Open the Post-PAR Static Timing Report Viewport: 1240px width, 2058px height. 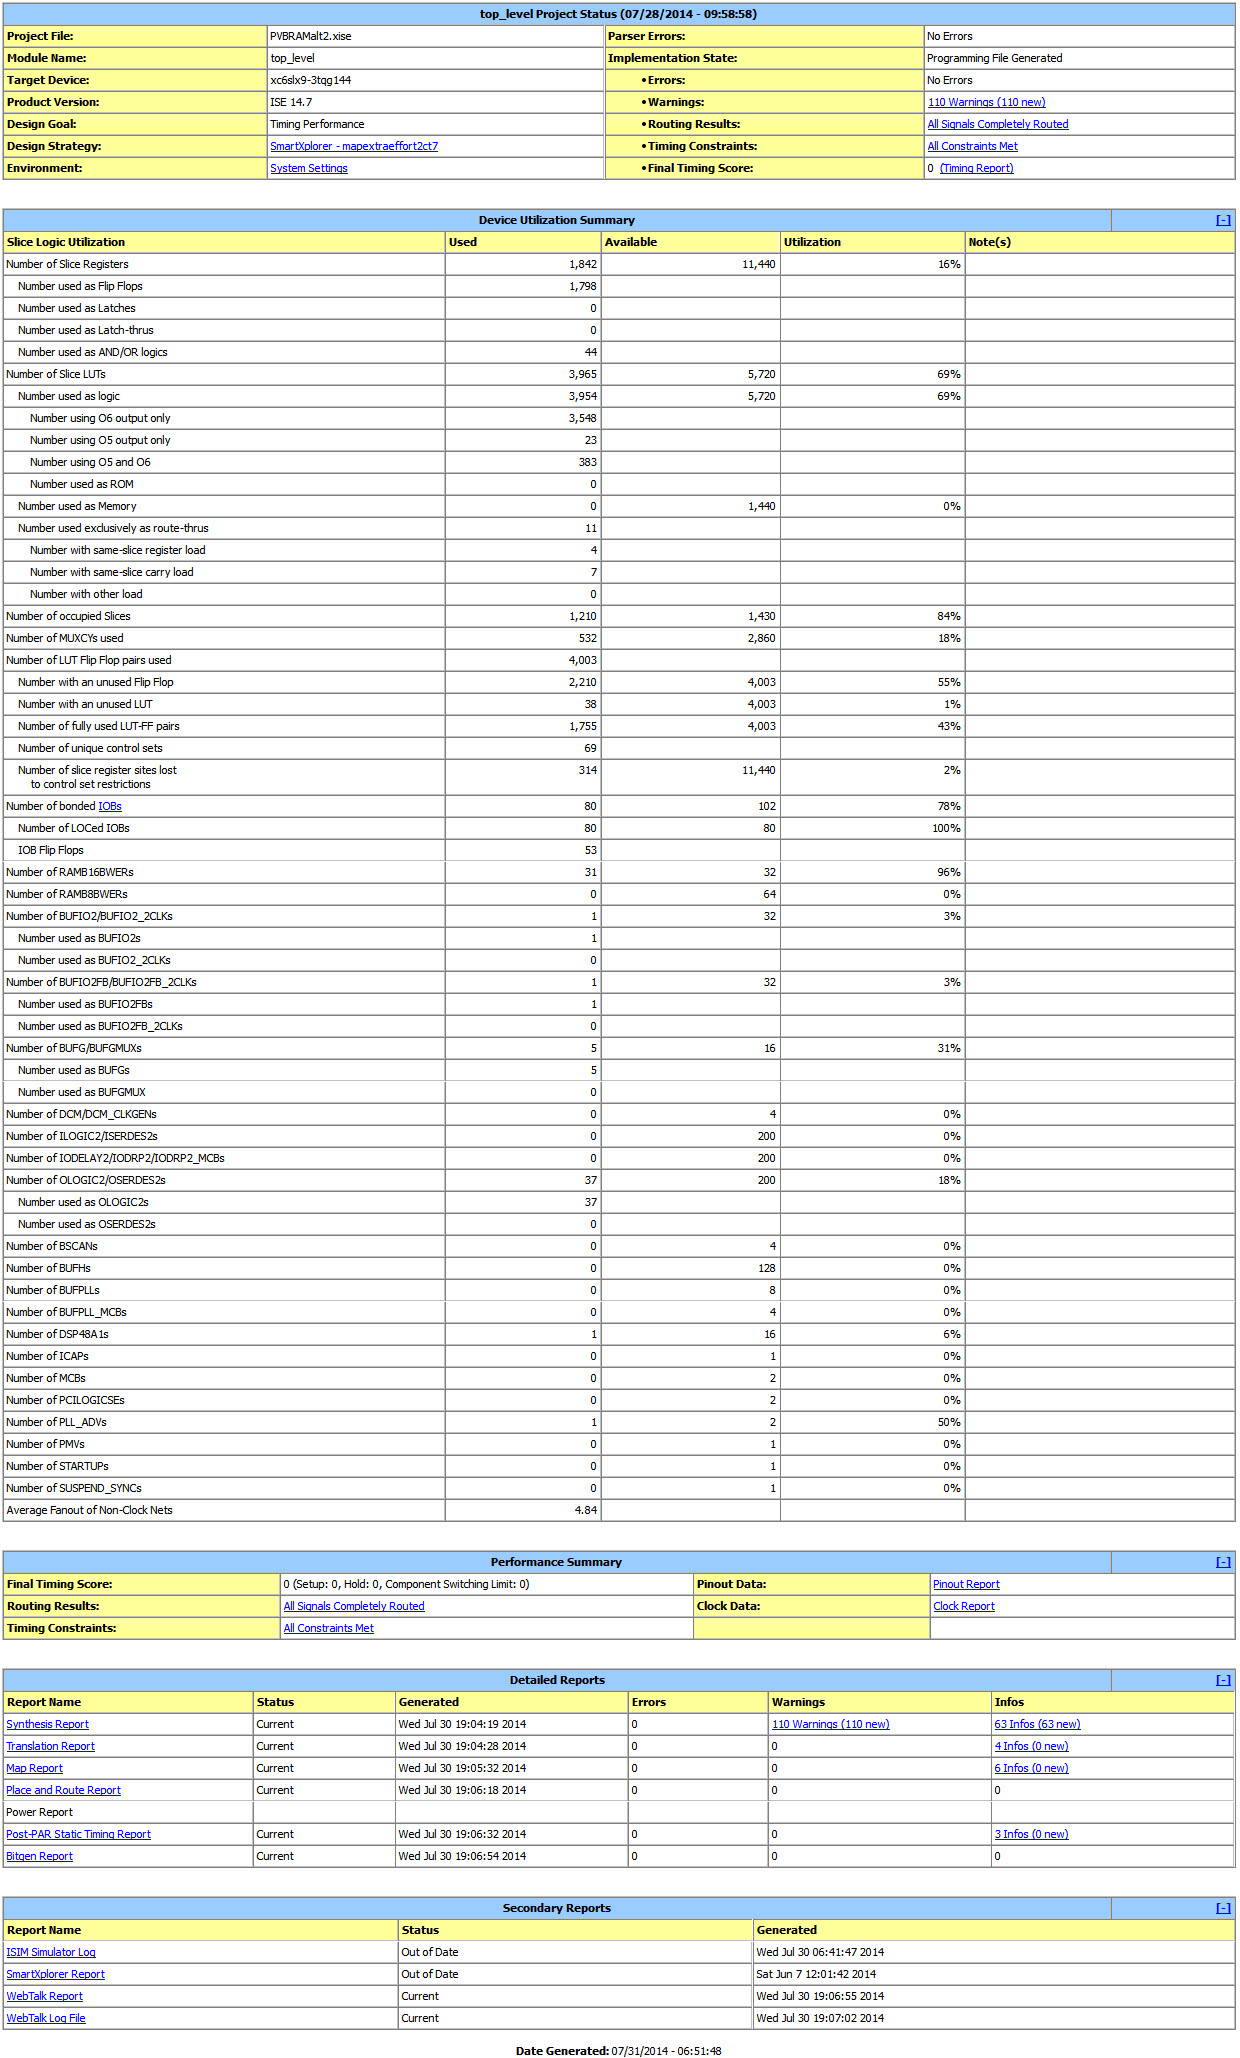pyautogui.click(x=78, y=1834)
